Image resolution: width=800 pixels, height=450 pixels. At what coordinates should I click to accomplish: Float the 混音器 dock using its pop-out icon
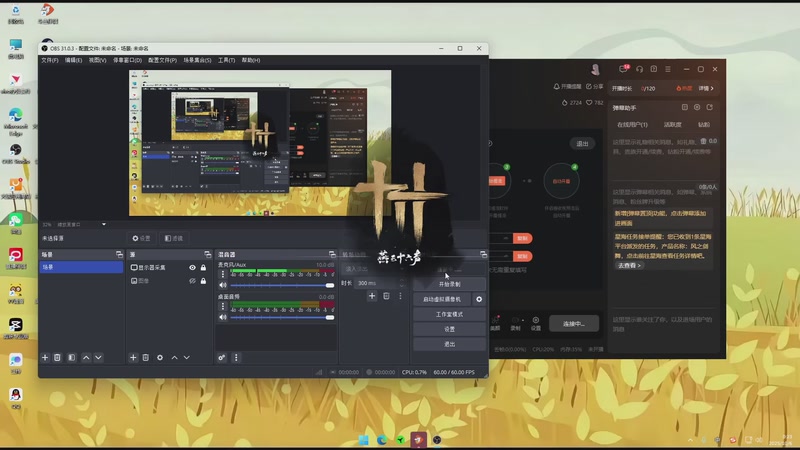[332, 254]
